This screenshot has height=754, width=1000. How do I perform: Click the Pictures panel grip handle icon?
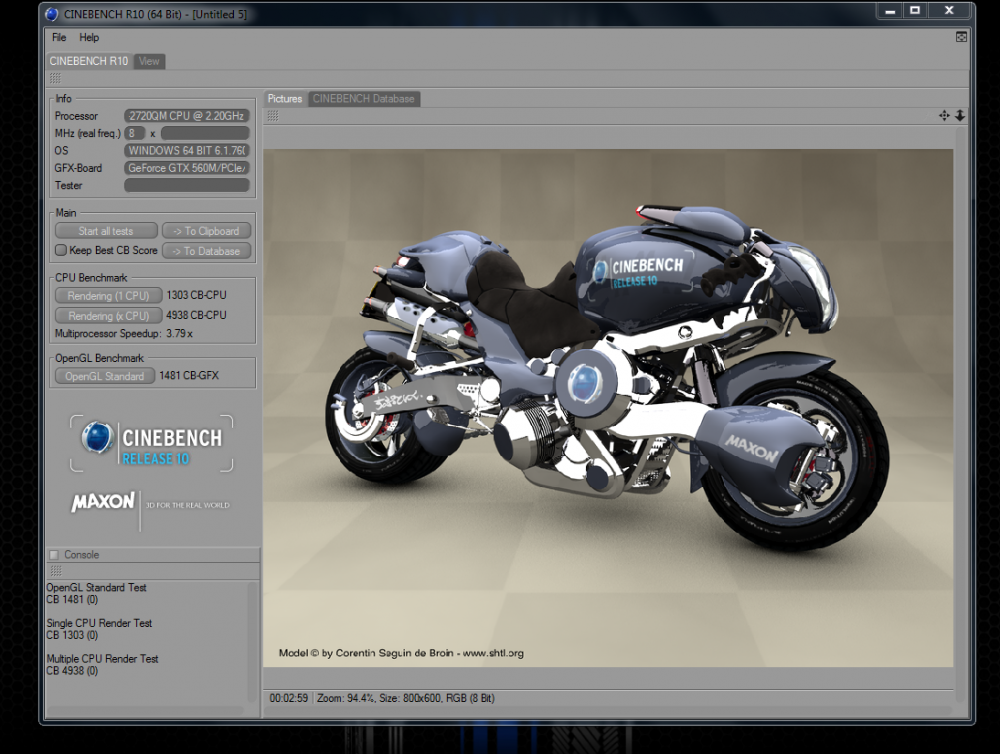pyautogui.click(x=273, y=116)
